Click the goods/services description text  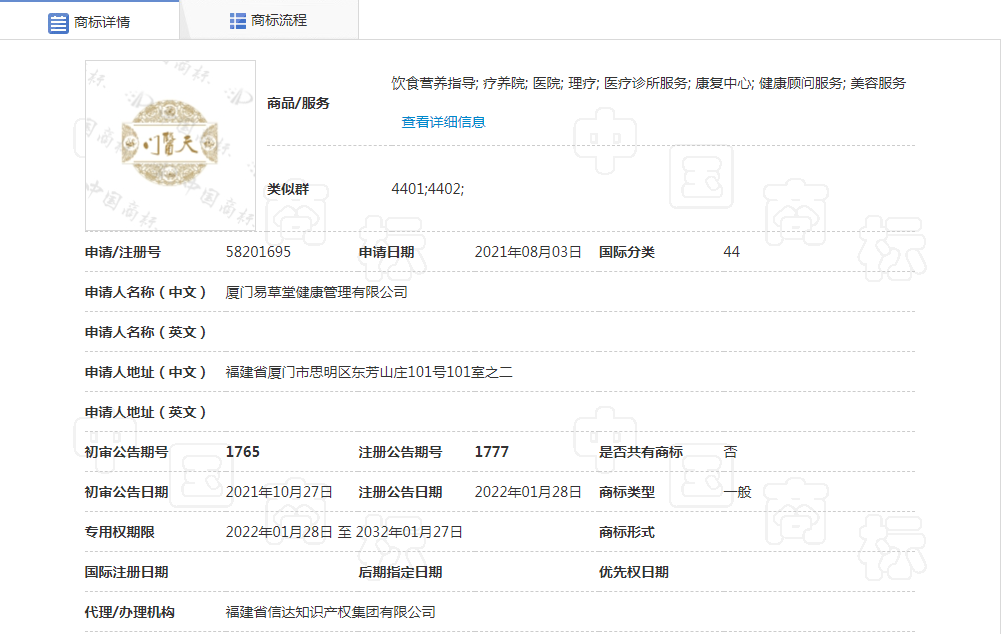[648, 83]
